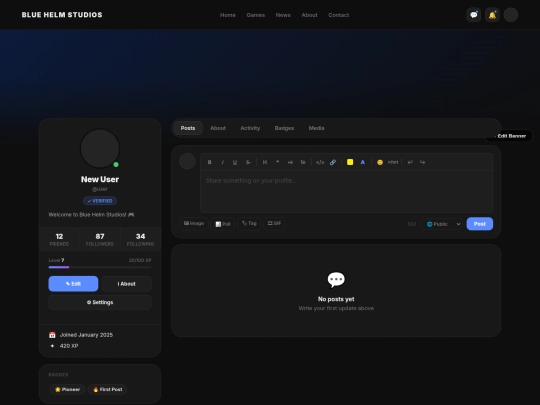Insert a bulleted list in editor
Screen dimensions: 540x405
tap(290, 162)
